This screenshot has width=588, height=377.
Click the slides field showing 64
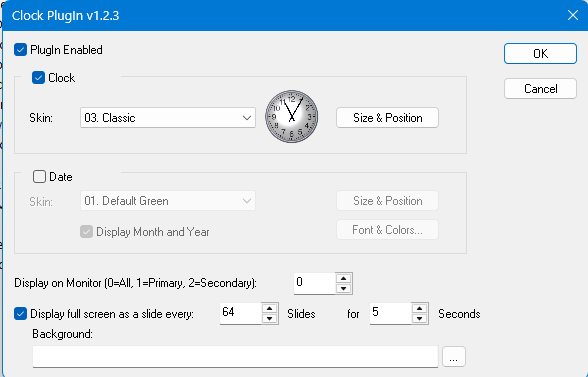tap(240, 313)
